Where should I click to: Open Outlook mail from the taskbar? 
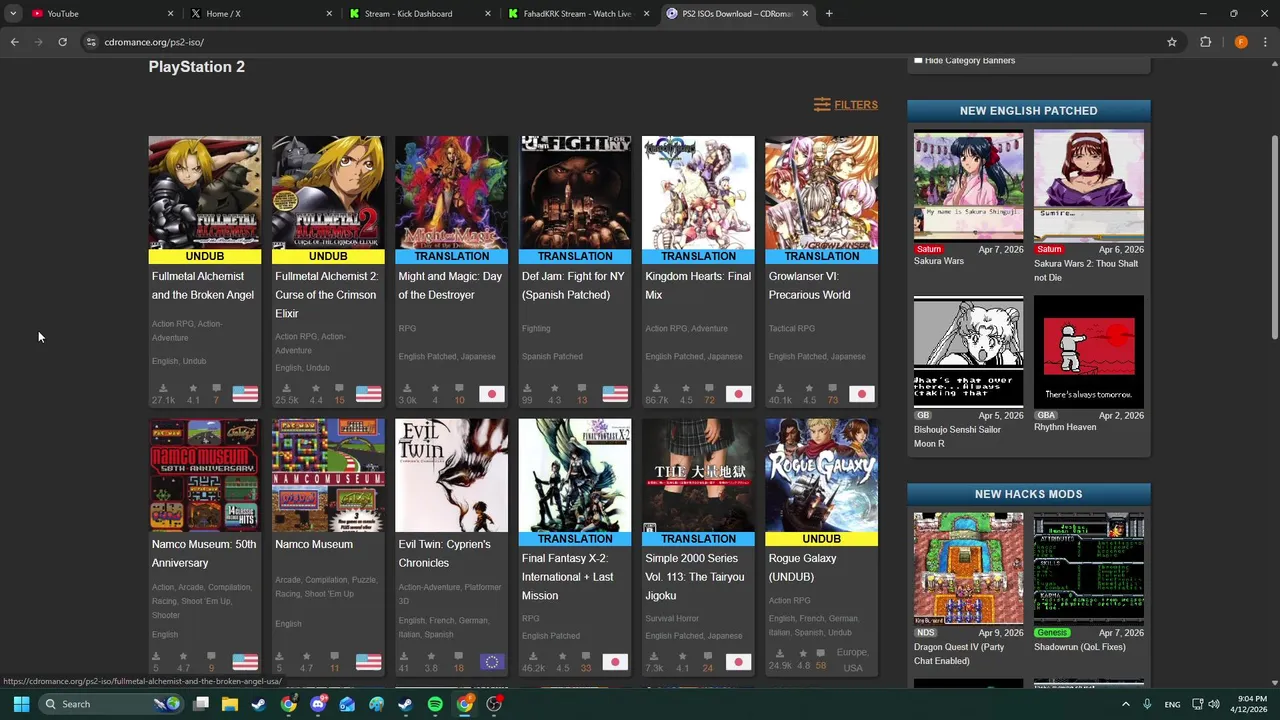347,704
